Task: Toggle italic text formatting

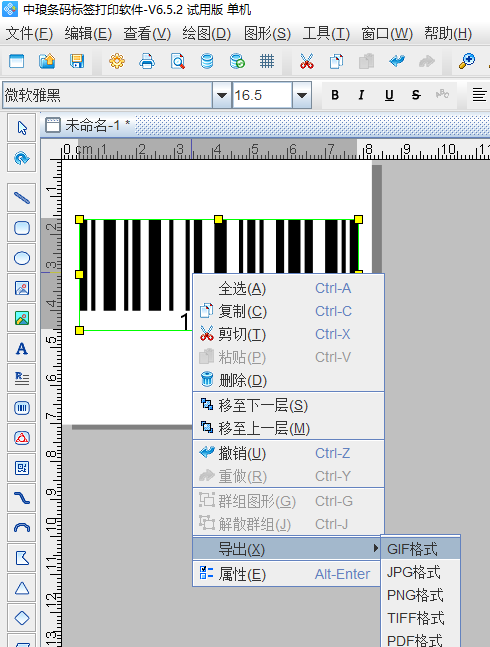Action: coord(362,95)
